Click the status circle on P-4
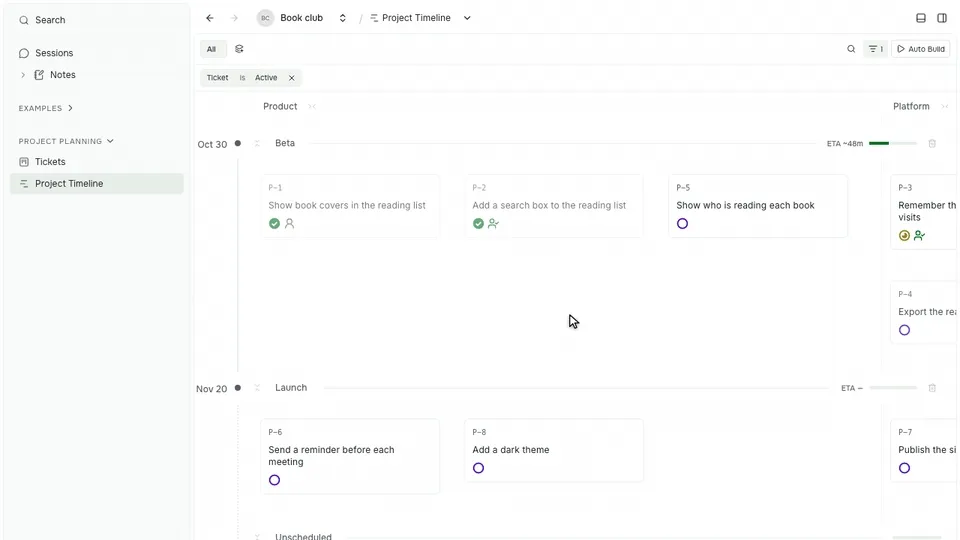 tap(904, 330)
